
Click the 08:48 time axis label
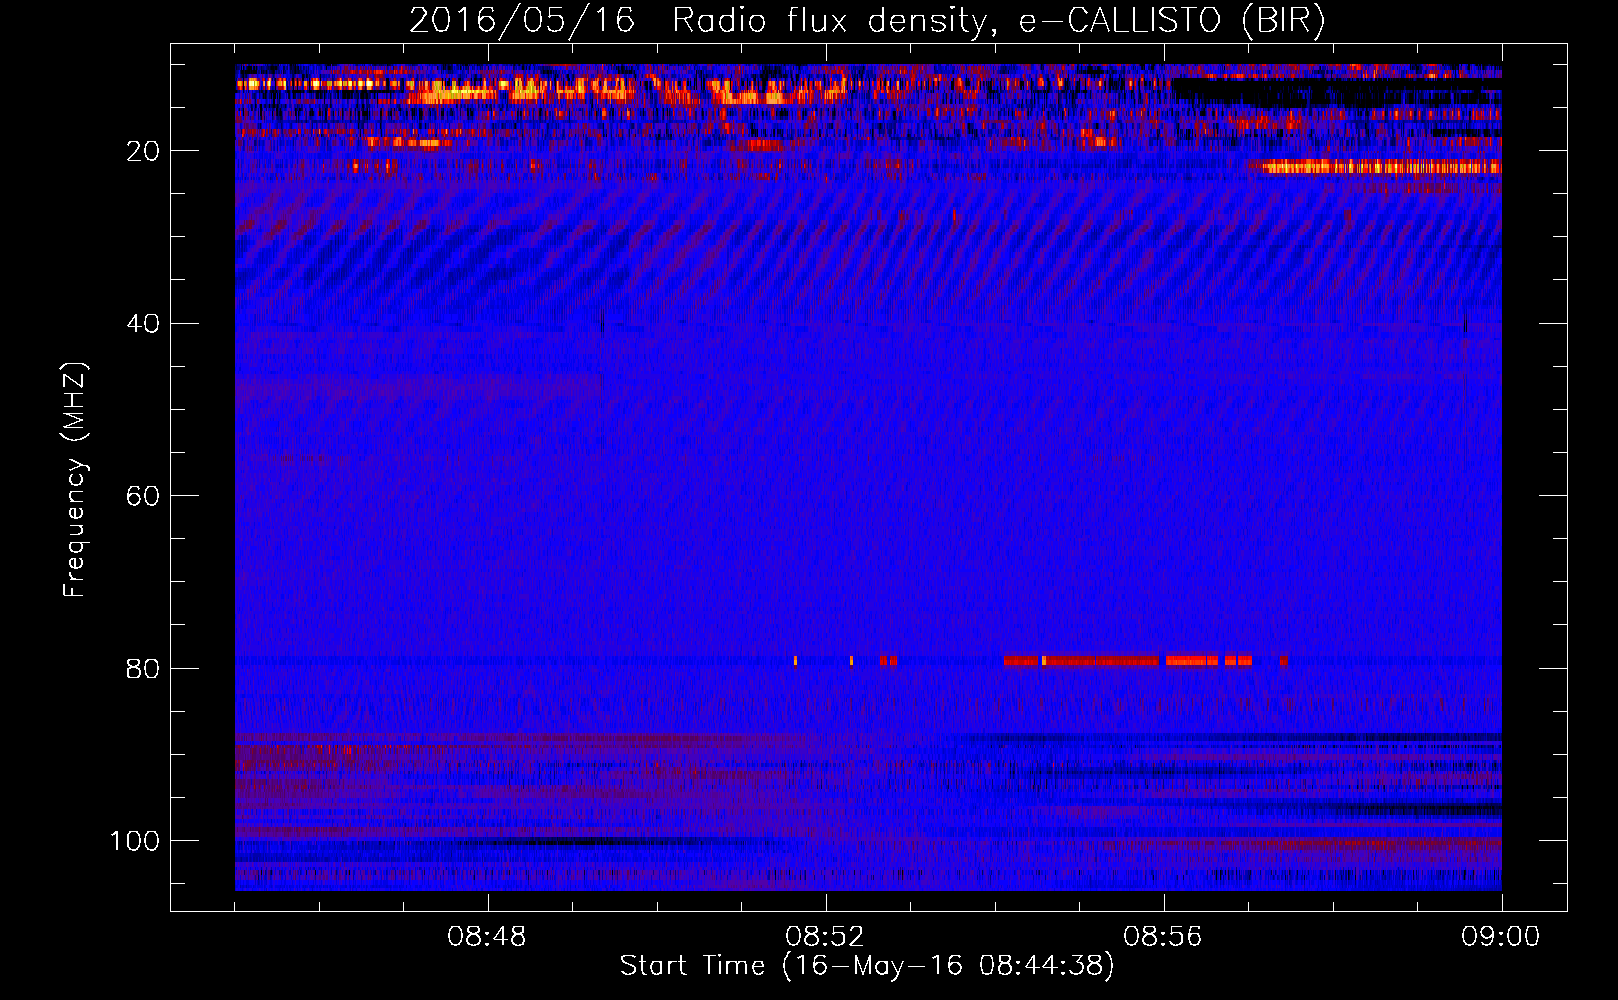487,937
